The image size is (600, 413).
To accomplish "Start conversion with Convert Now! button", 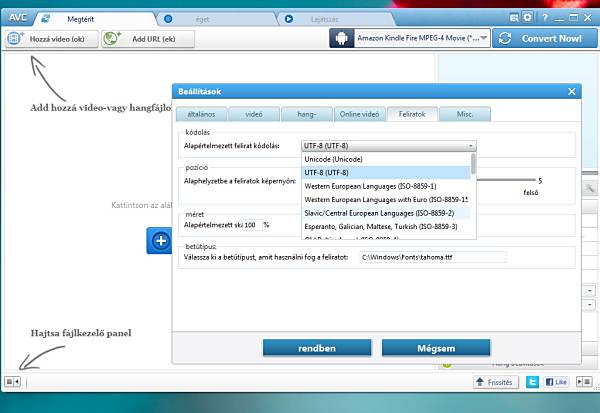I will click(x=545, y=38).
